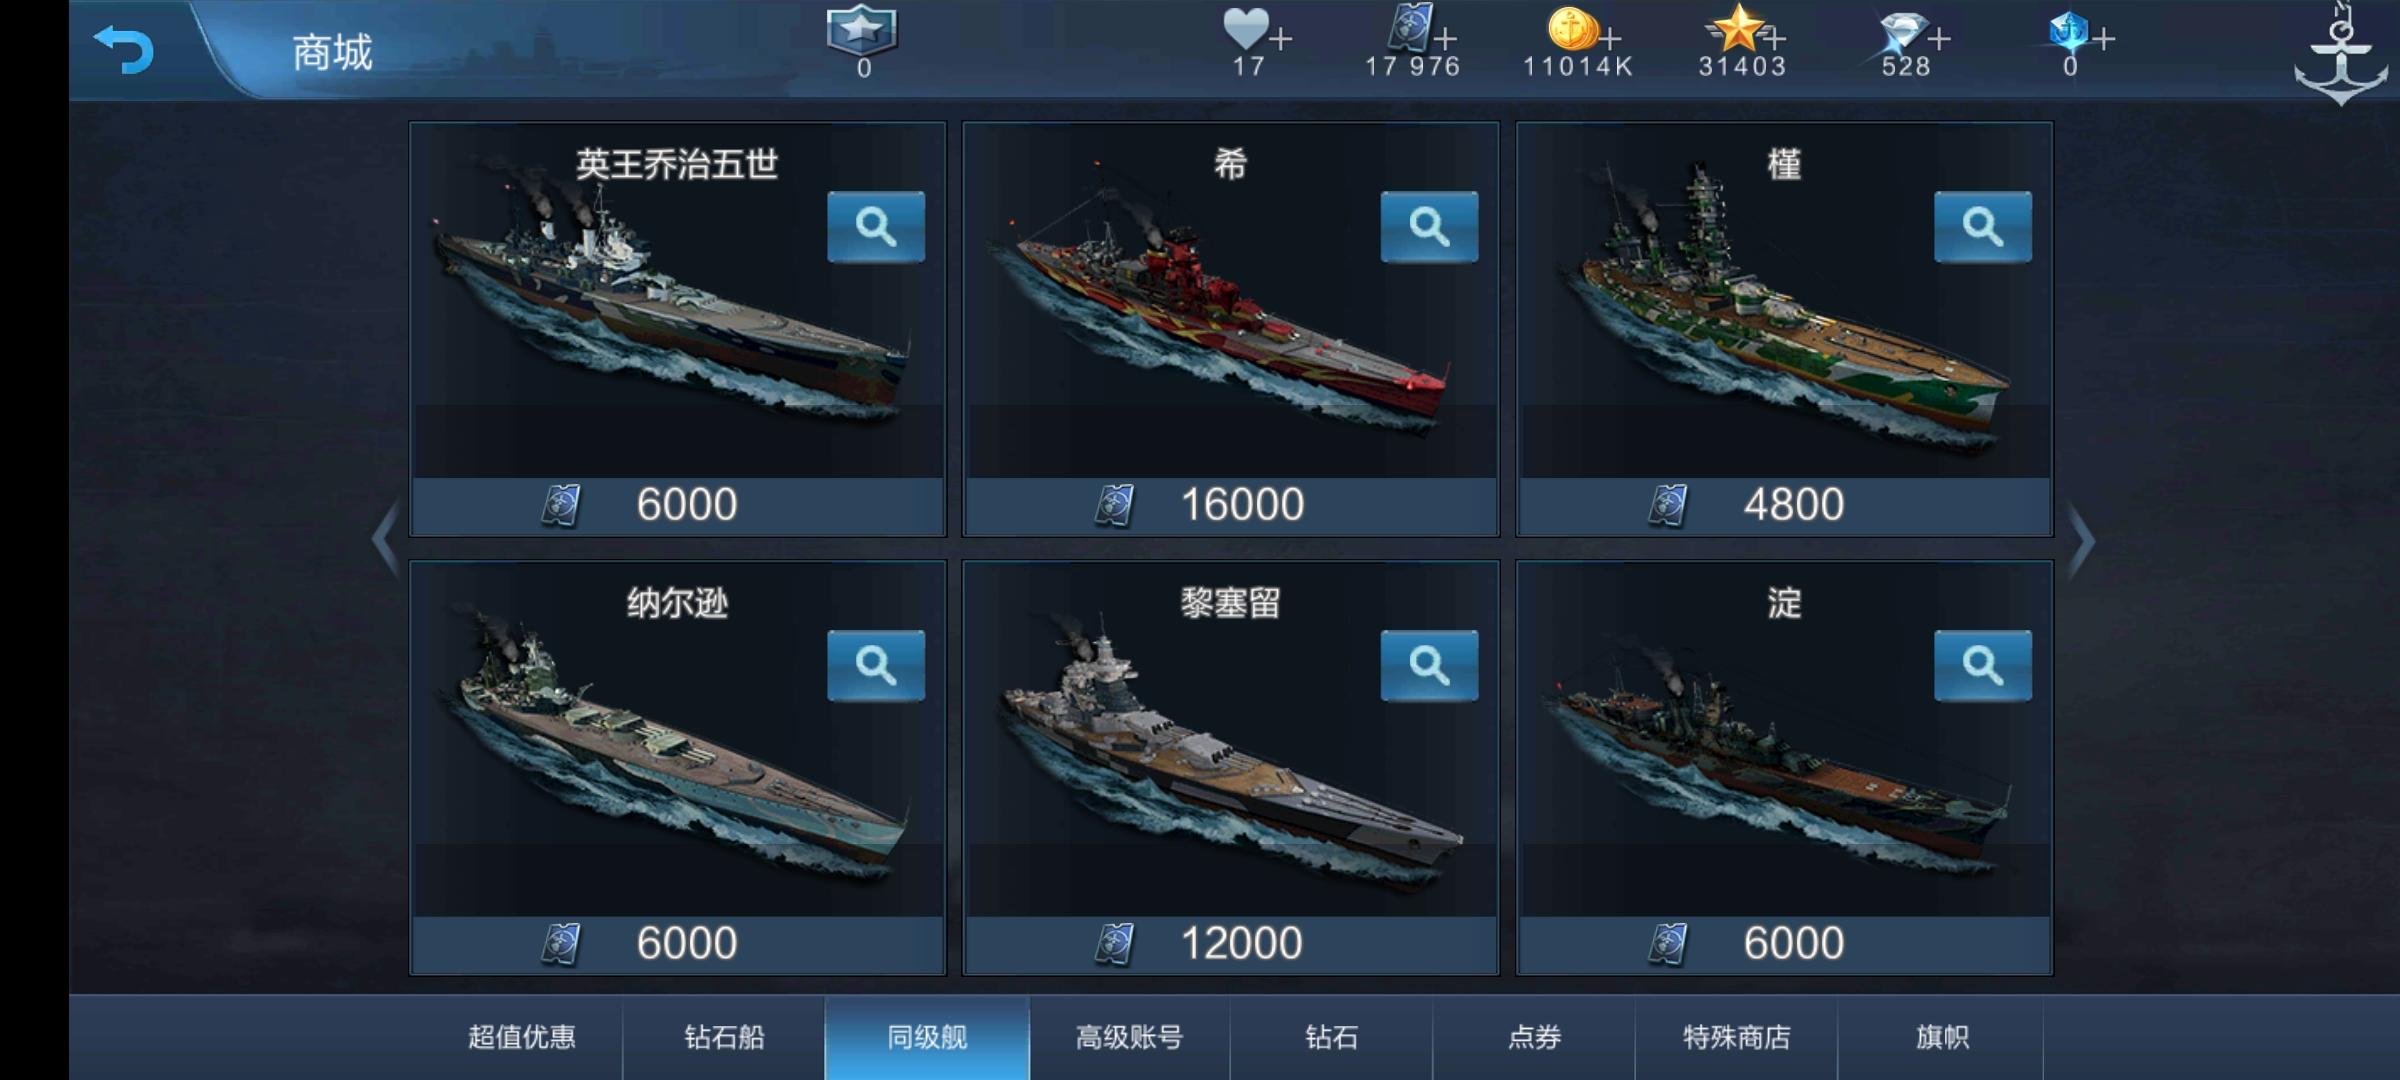2400x1080 pixels.
Task: Open the anchor menu icon
Action: pos(2340,55)
